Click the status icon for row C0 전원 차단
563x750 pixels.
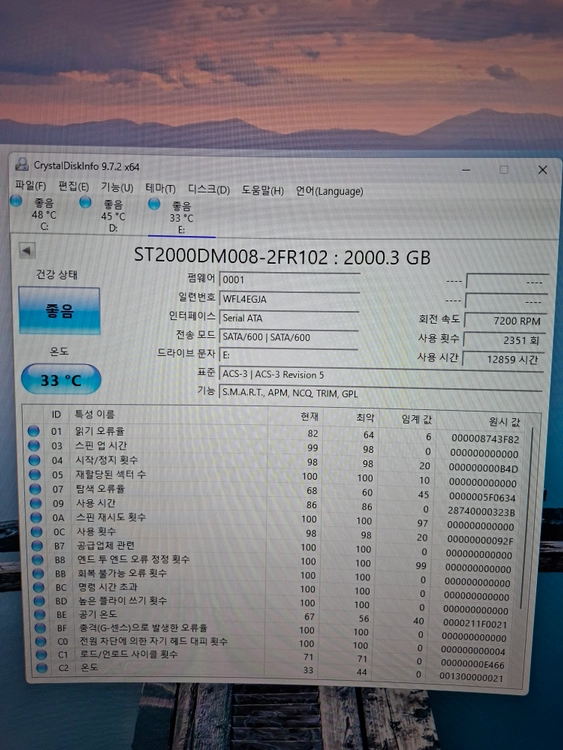coord(41,641)
